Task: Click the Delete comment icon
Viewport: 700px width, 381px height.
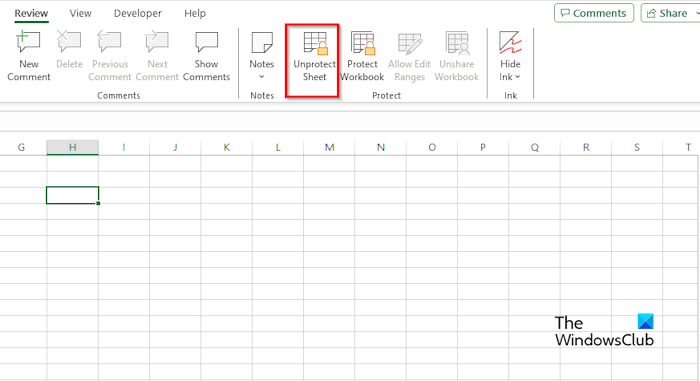Action: click(69, 50)
